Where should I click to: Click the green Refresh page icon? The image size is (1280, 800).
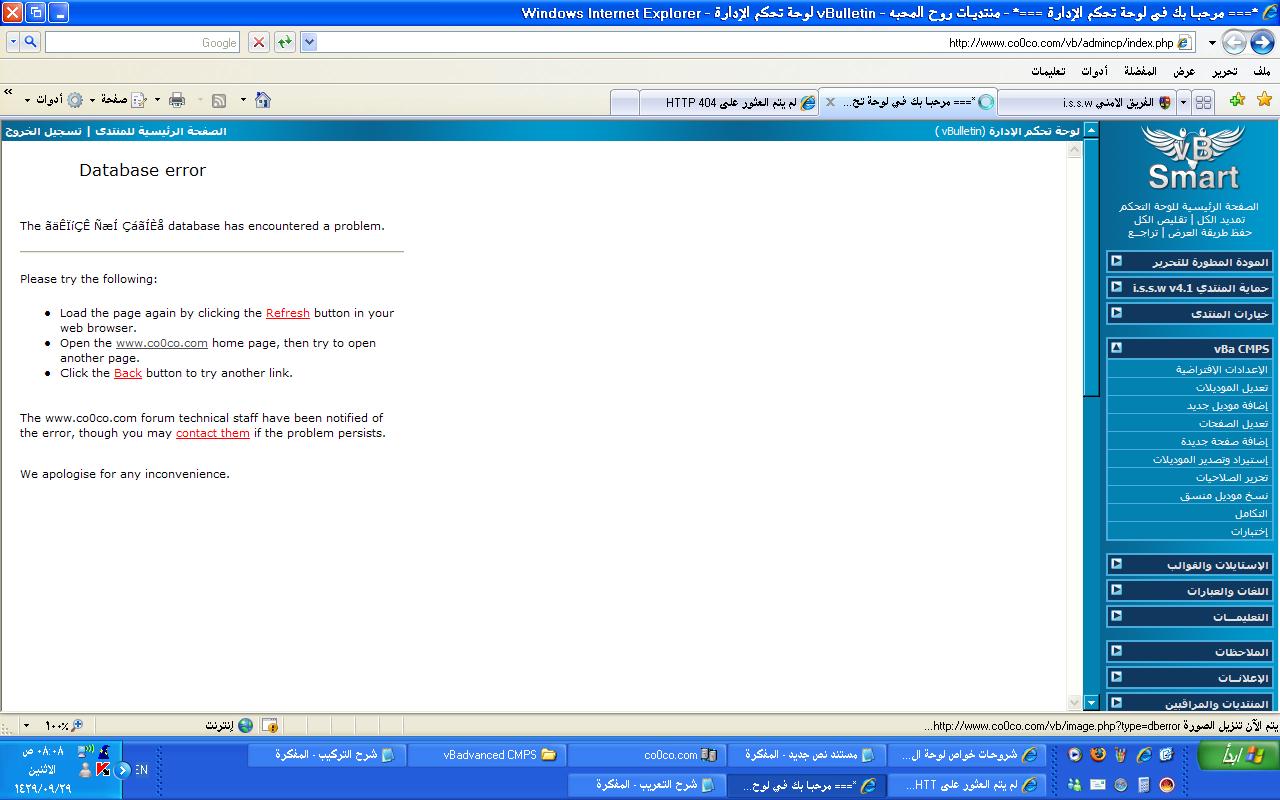coord(285,42)
